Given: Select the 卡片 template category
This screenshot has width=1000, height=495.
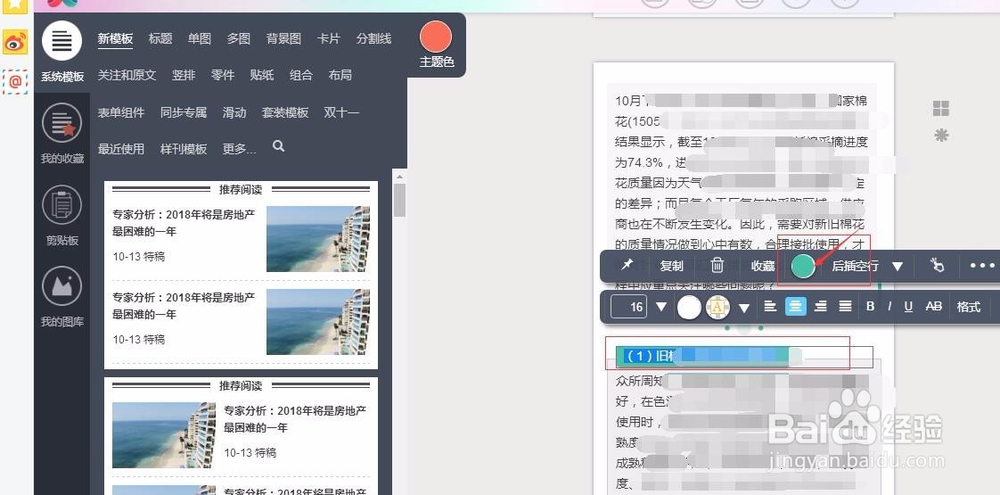Looking at the screenshot, I should pos(328,39).
